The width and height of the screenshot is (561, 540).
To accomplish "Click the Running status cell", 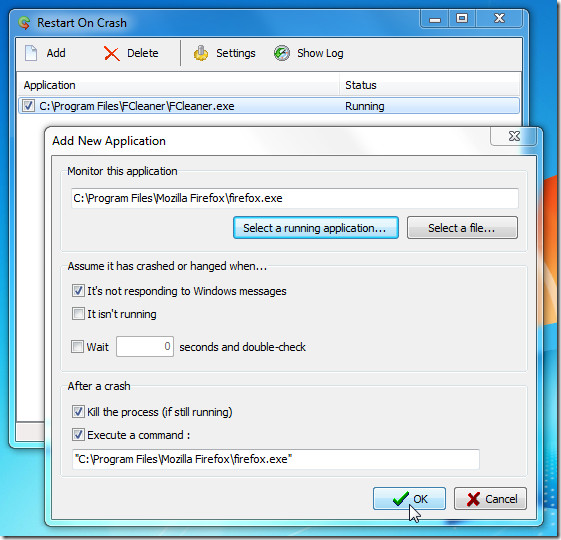I will (x=365, y=106).
